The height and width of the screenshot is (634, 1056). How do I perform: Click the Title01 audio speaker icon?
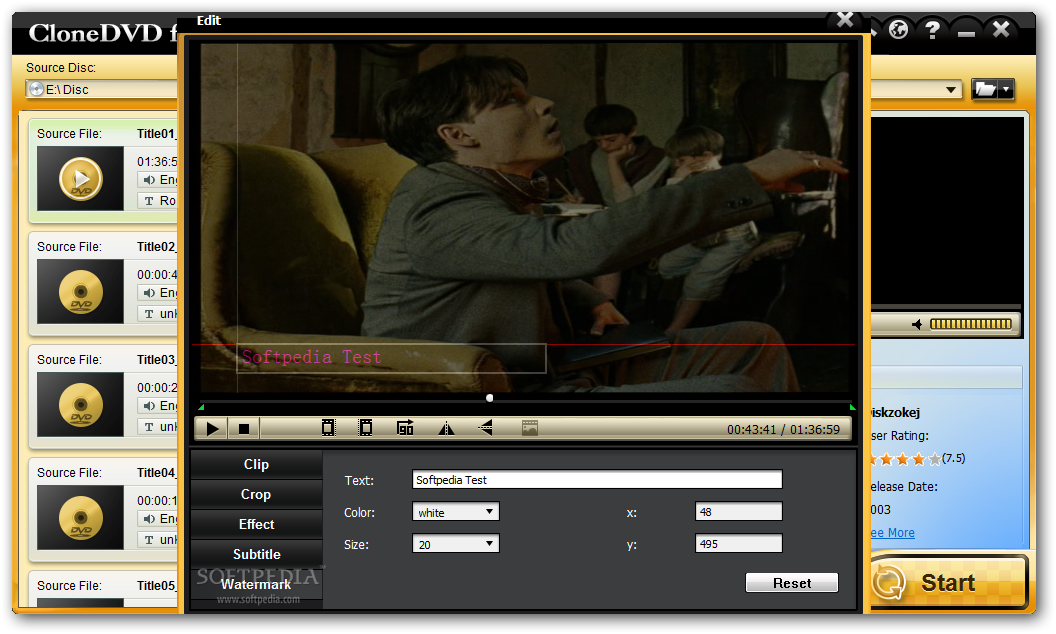tap(149, 179)
